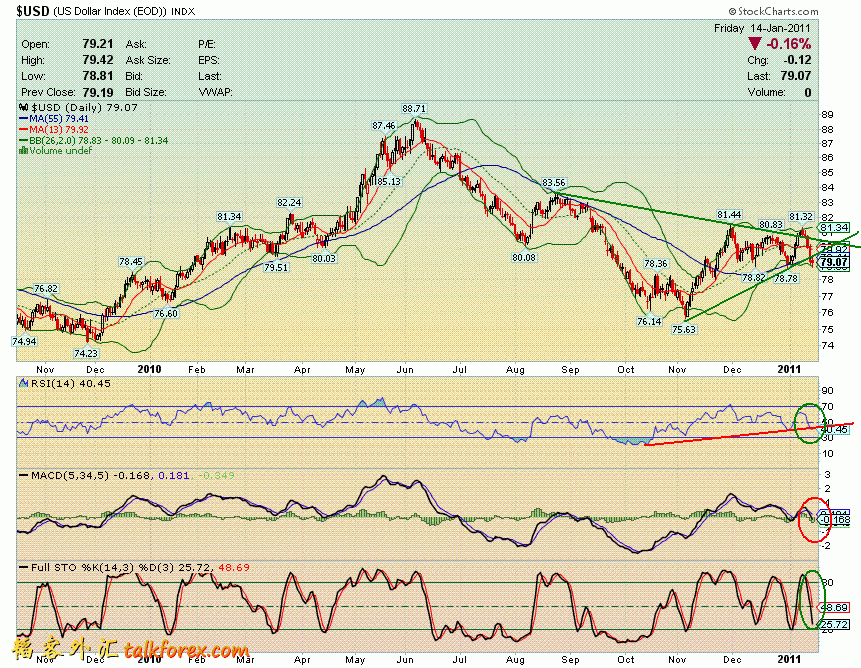Click the 2011 marker on the time axis
The width and height of the screenshot is (861, 668).
pyautogui.click(x=791, y=368)
